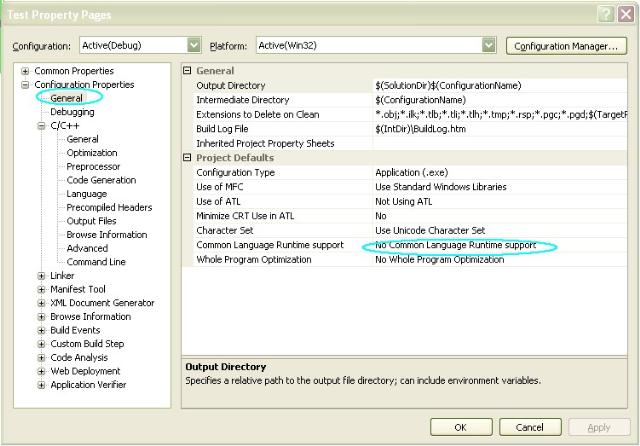Select General under Configuration Properties
640x446 pixels.
[67, 98]
